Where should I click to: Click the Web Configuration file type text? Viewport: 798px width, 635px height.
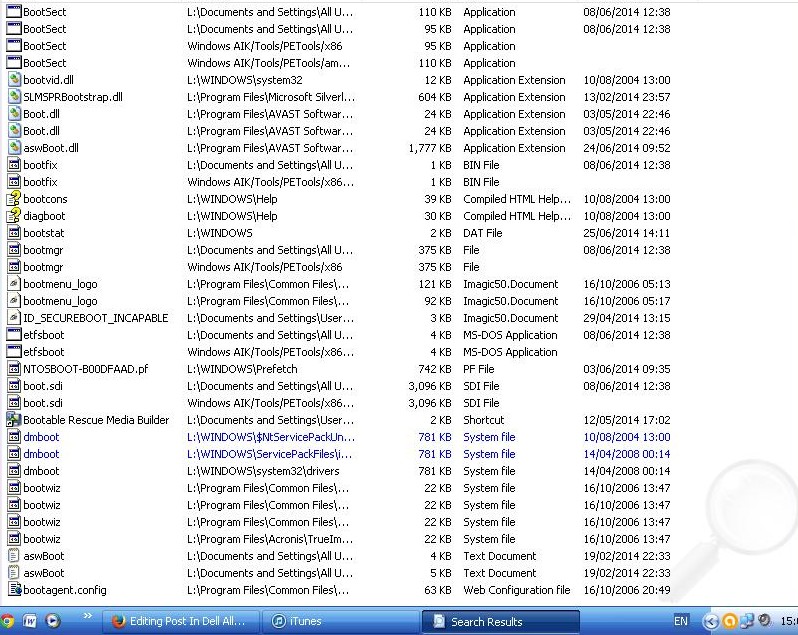tap(517, 590)
